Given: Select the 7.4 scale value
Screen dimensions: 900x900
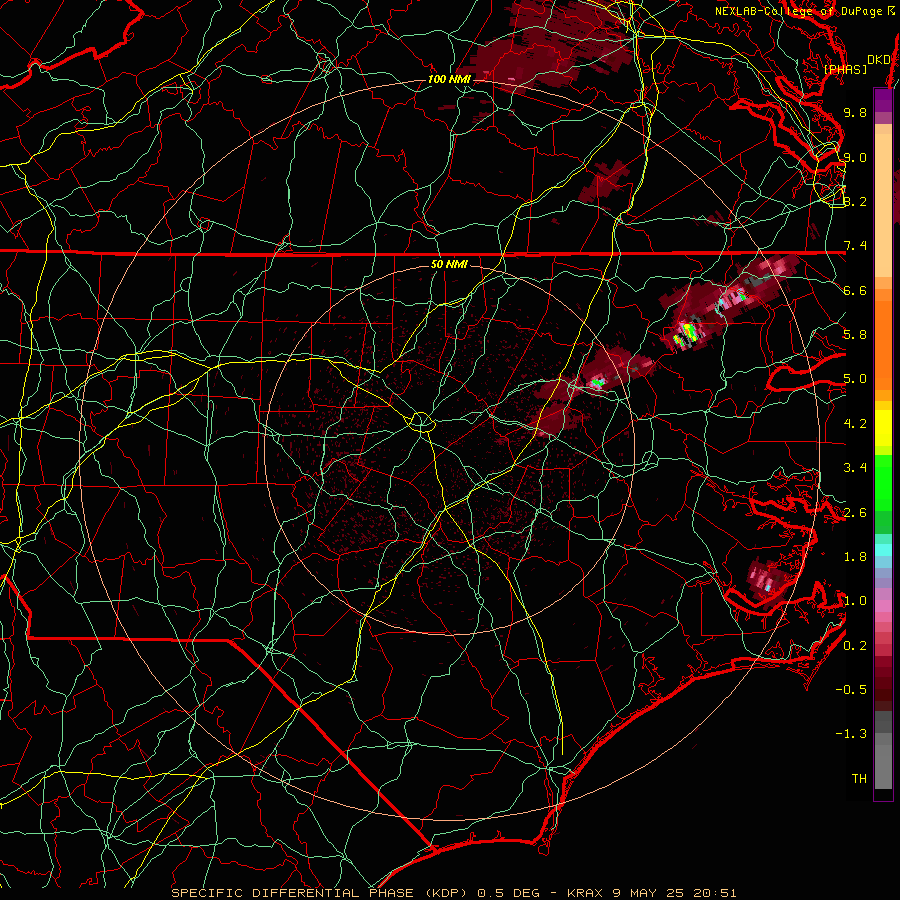Looking at the screenshot, I should point(855,246).
